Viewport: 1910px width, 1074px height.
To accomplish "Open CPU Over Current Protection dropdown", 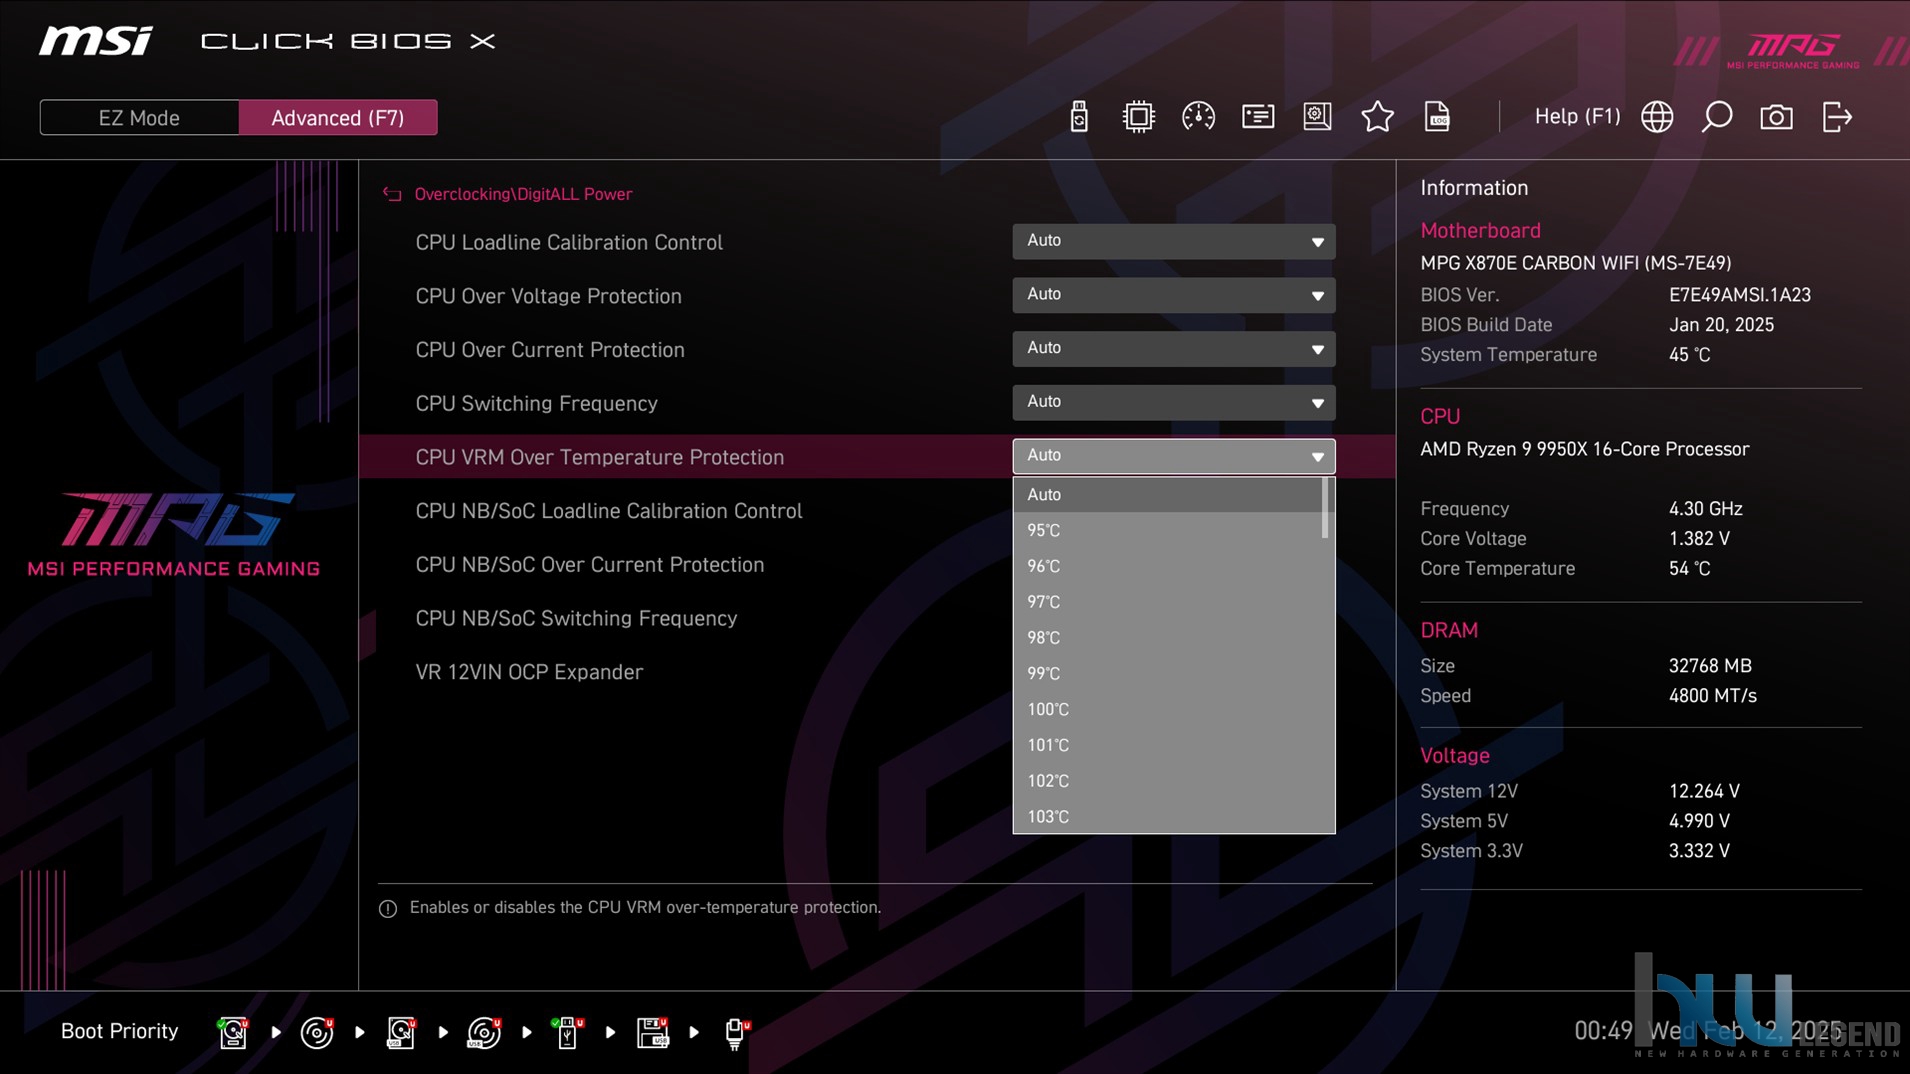I will pyautogui.click(x=1173, y=349).
